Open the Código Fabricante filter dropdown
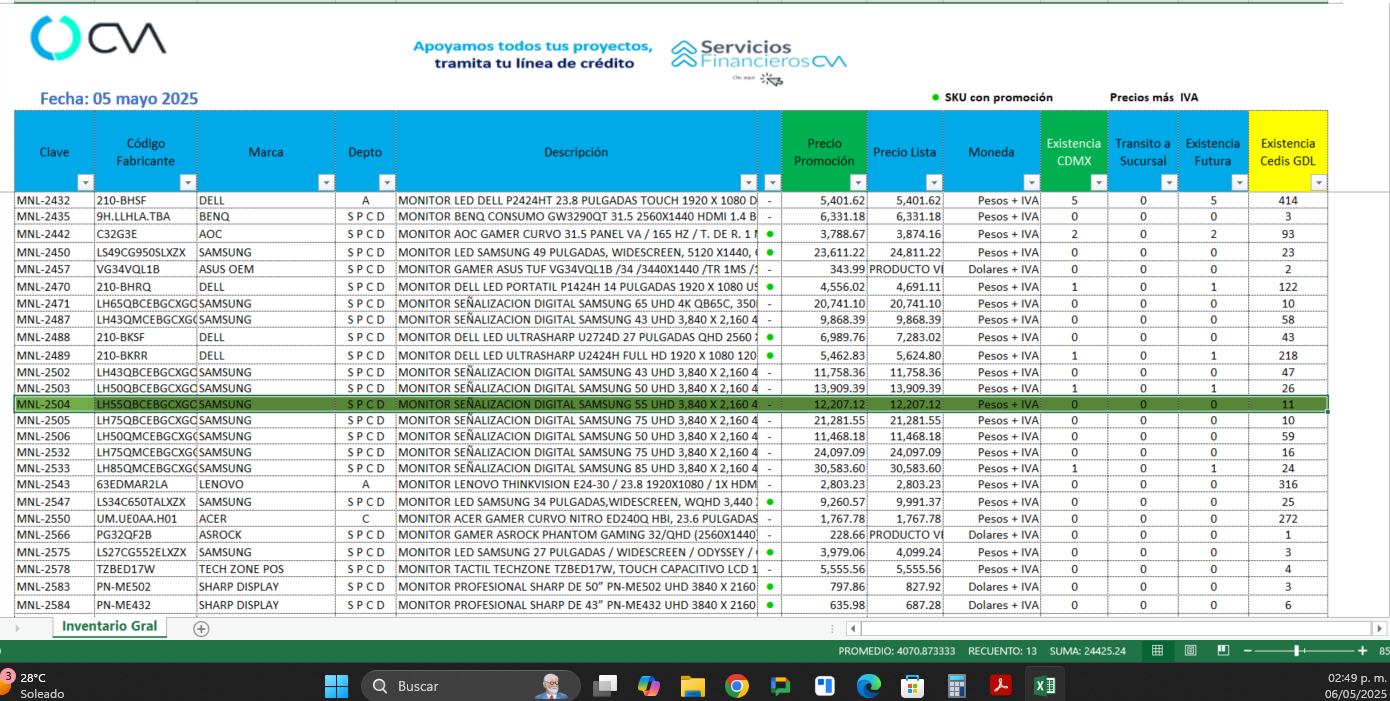1390x701 pixels. (188, 183)
